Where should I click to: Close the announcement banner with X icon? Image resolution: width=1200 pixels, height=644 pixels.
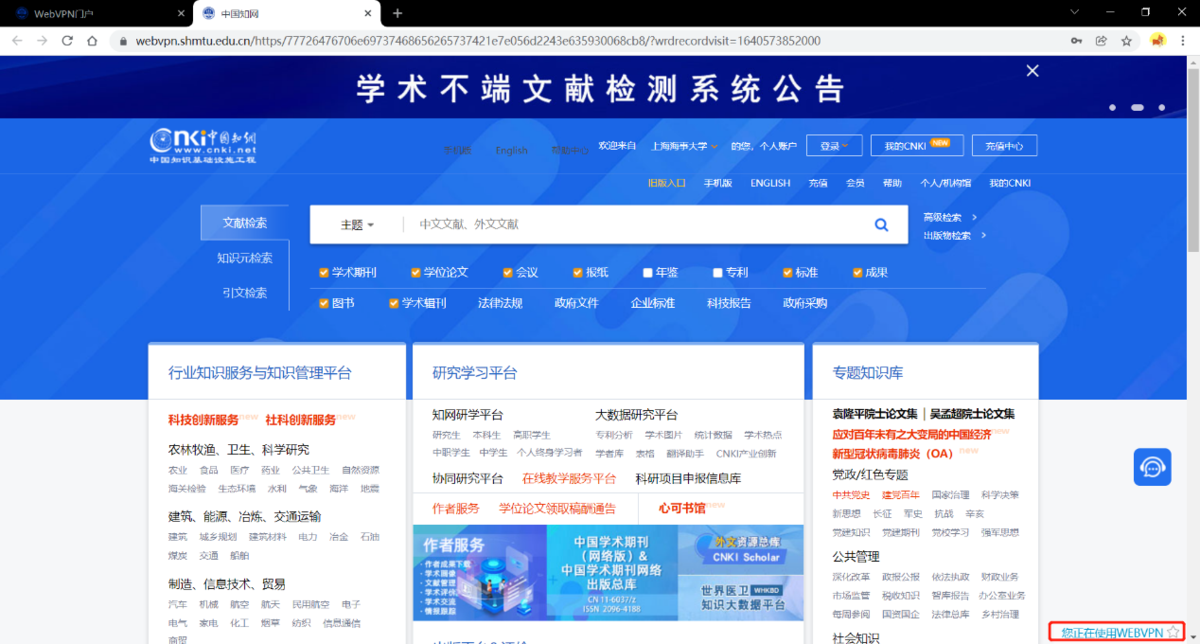click(x=1033, y=70)
